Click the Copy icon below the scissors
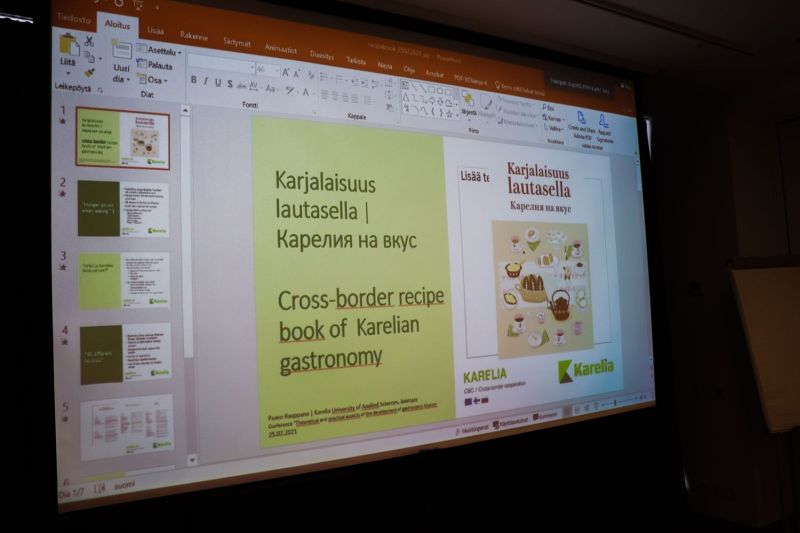Screen dimensions: 800x533 pyautogui.click(x=90, y=57)
